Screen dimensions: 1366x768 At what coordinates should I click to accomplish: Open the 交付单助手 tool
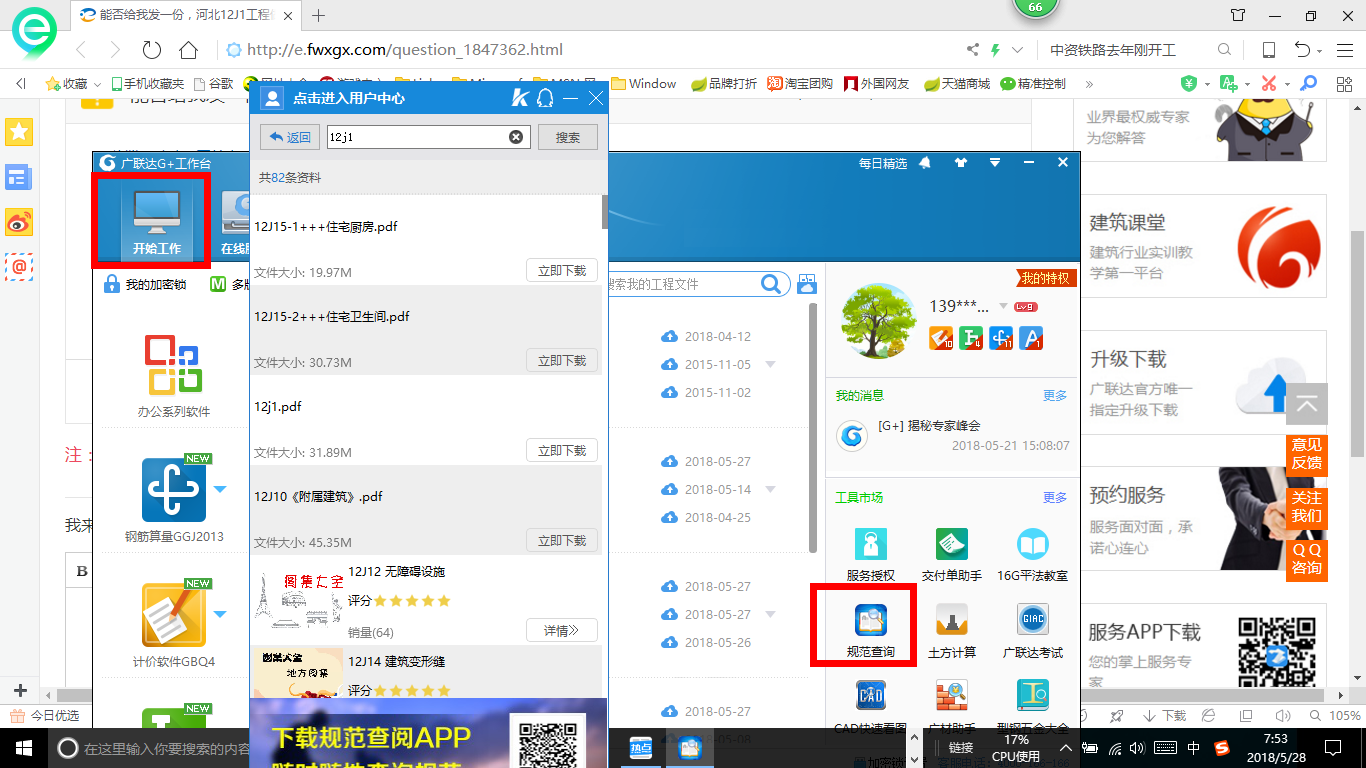point(952,555)
